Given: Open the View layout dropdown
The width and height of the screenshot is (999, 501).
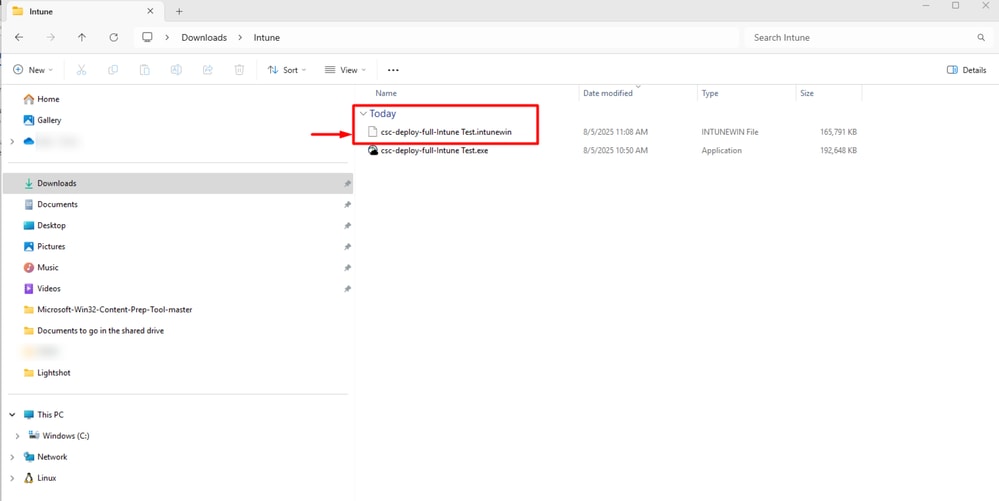Looking at the screenshot, I should click(345, 70).
